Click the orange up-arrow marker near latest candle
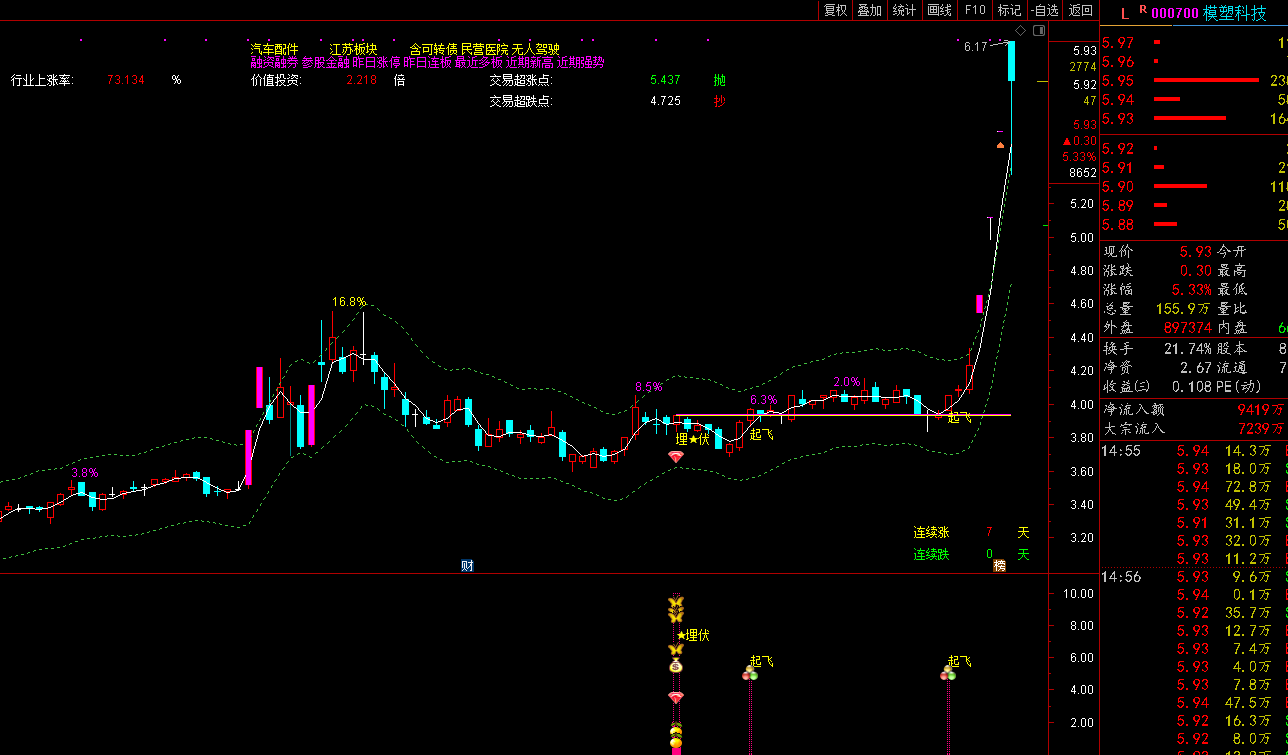Screen dimensions: 1288x755 pyautogui.click(x=1000, y=145)
